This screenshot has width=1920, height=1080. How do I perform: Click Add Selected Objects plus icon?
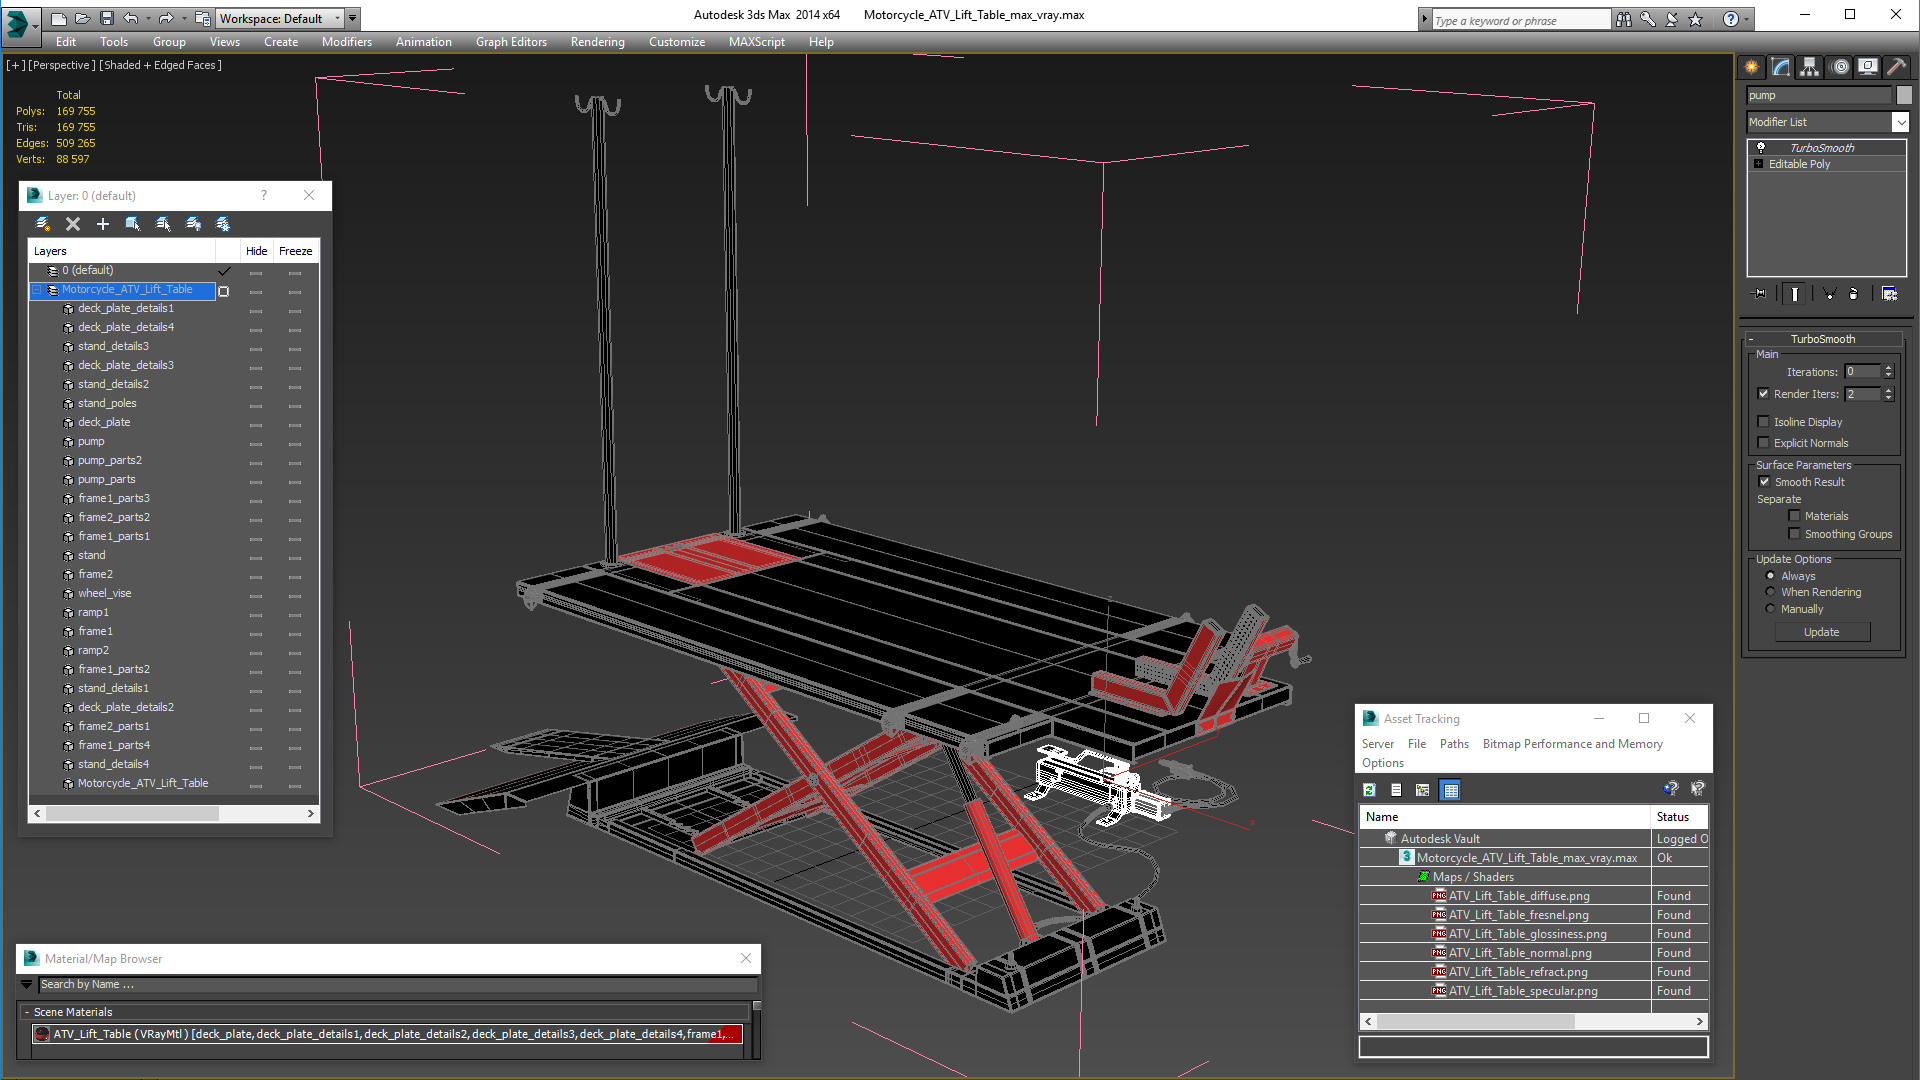pyautogui.click(x=103, y=224)
